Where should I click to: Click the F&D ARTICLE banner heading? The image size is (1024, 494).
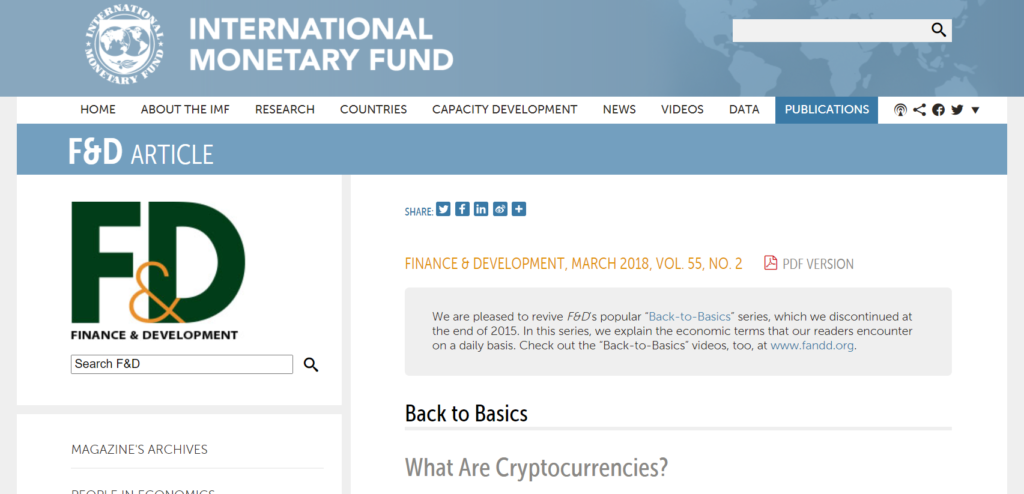[141, 151]
